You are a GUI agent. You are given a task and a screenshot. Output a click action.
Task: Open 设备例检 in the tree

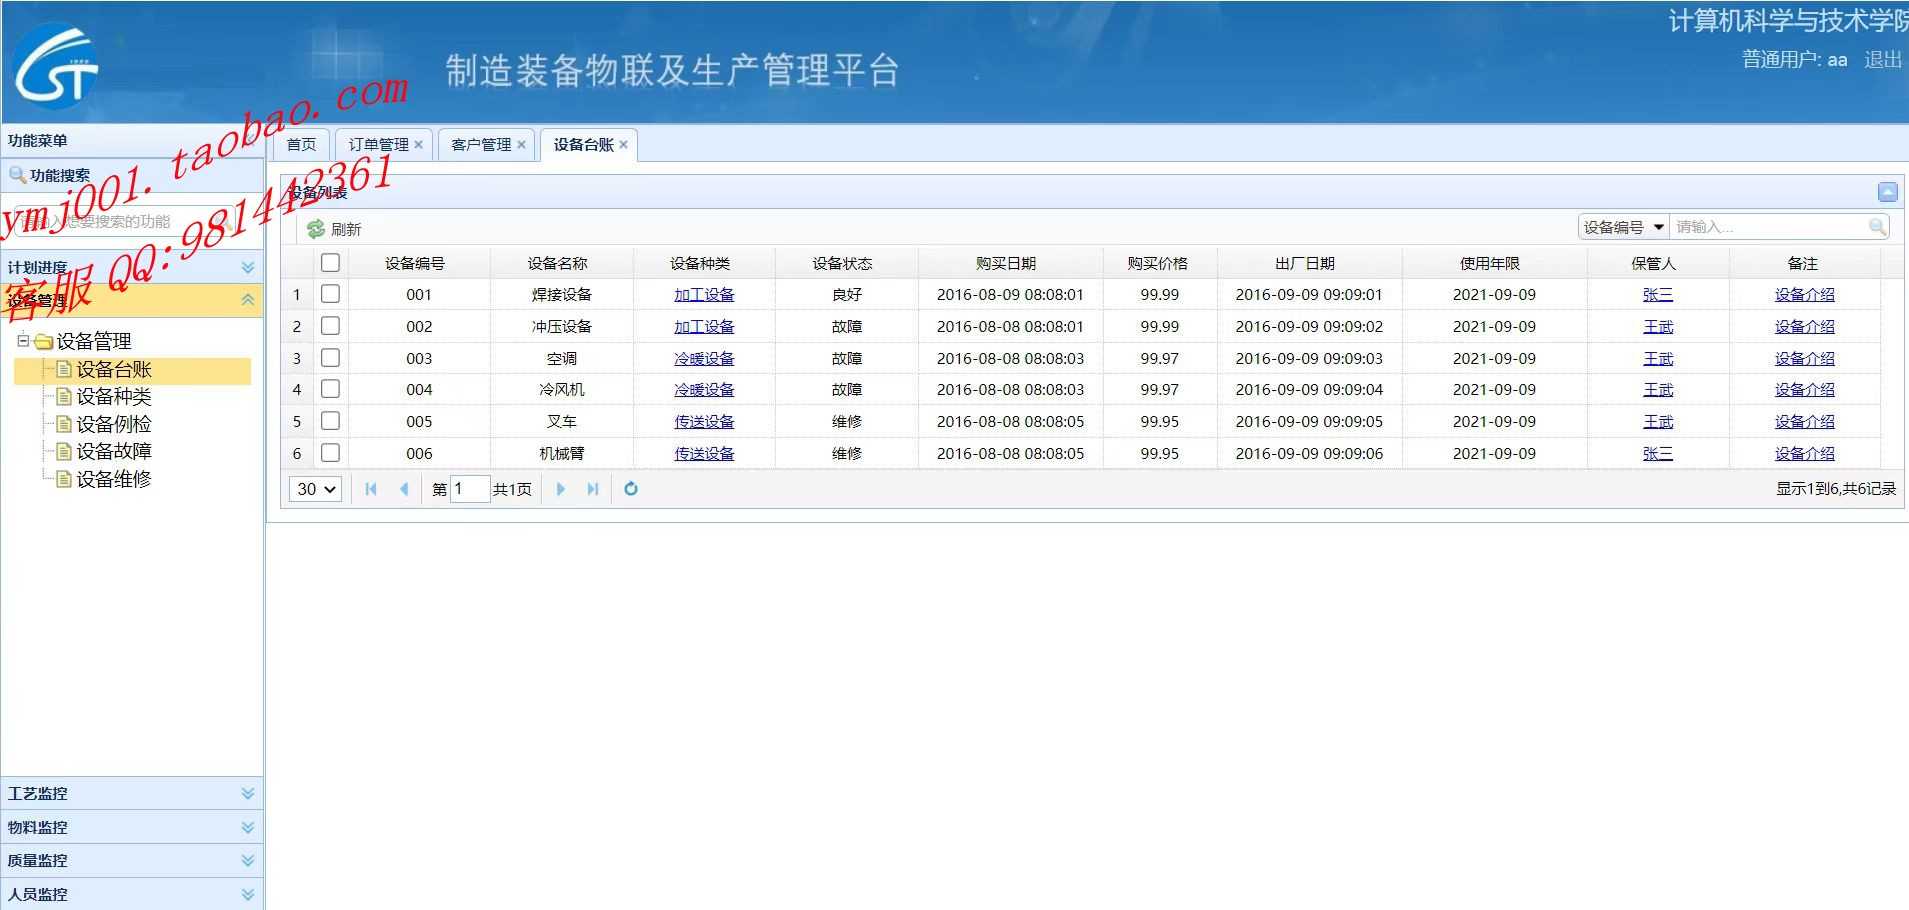click(x=114, y=424)
